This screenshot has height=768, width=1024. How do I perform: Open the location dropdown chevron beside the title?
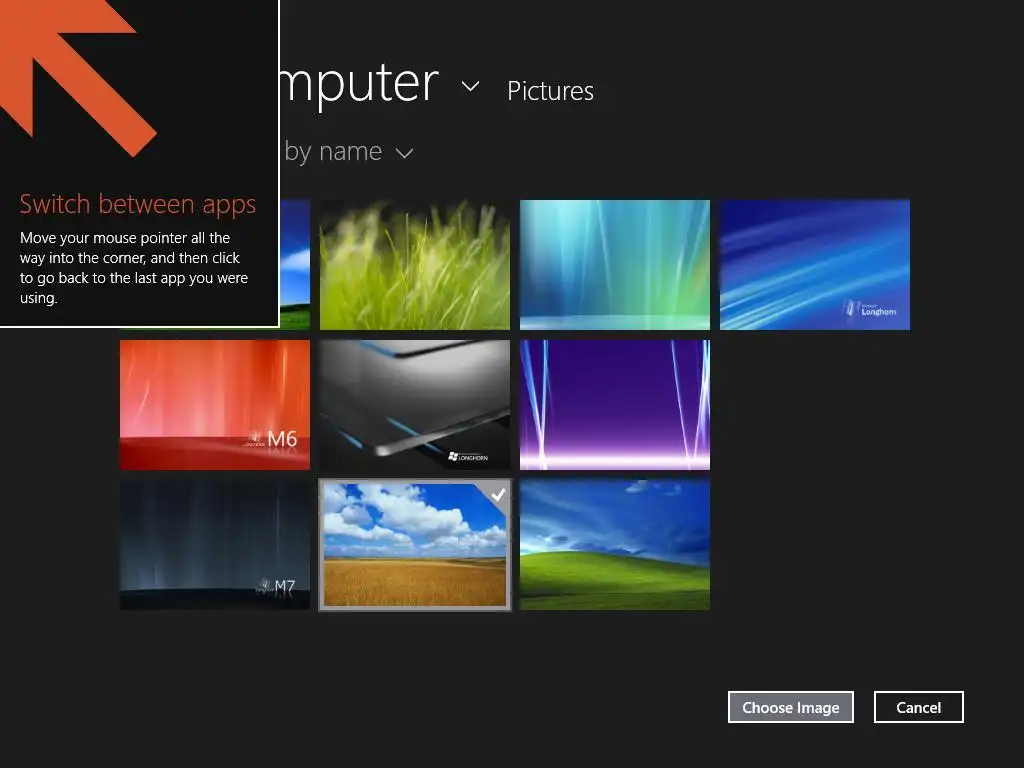(x=470, y=86)
